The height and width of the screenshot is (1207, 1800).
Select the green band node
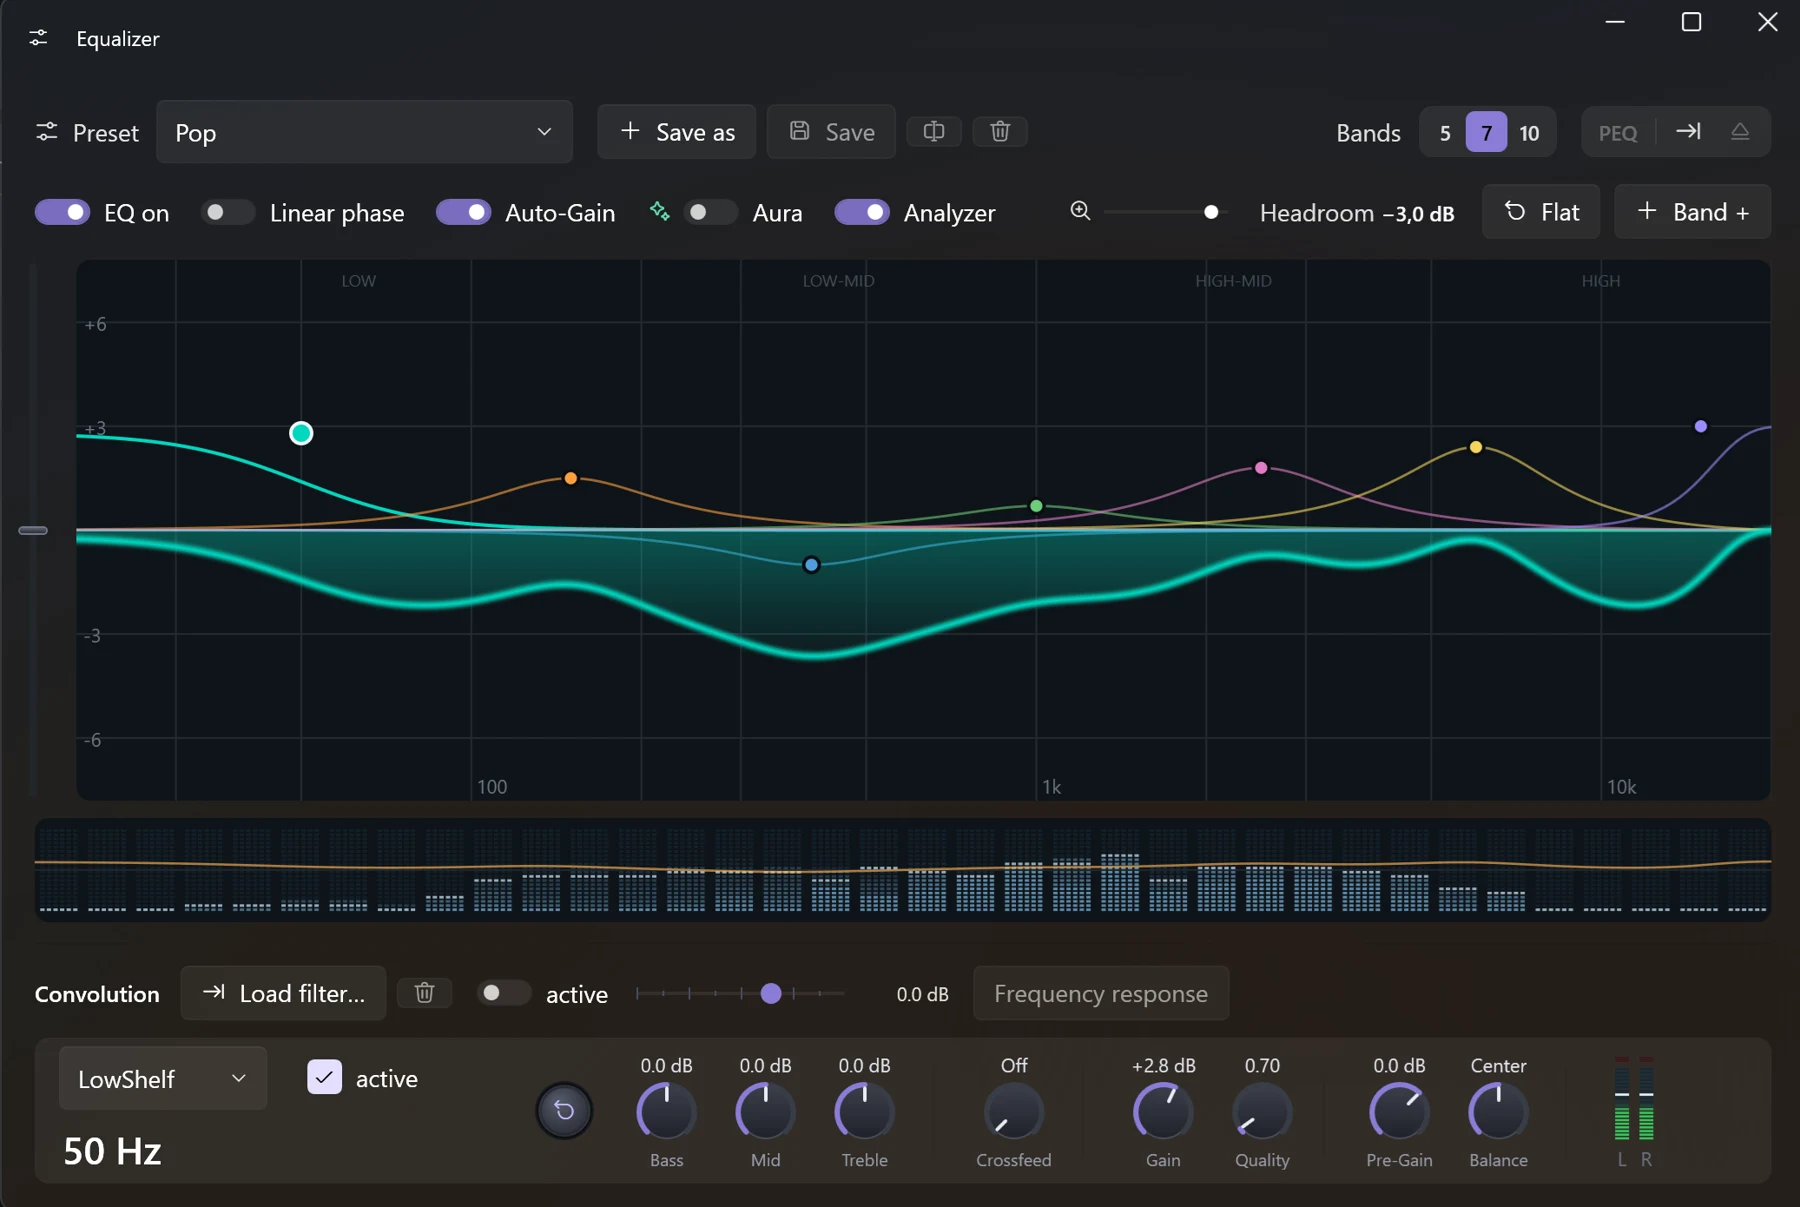click(1036, 506)
